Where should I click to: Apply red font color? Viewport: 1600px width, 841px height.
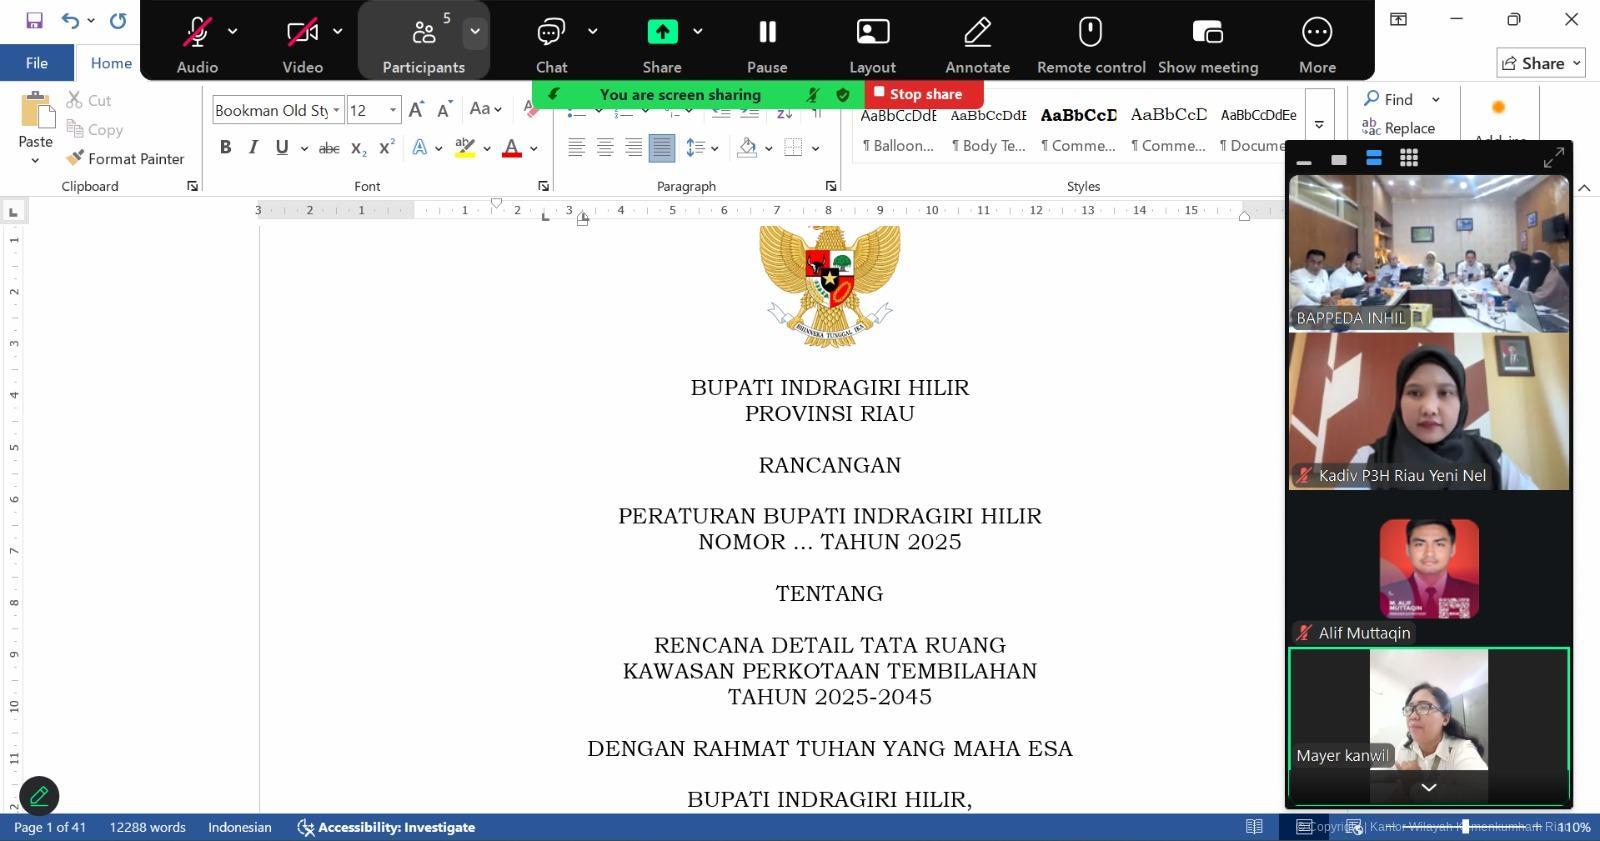(512, 148)
